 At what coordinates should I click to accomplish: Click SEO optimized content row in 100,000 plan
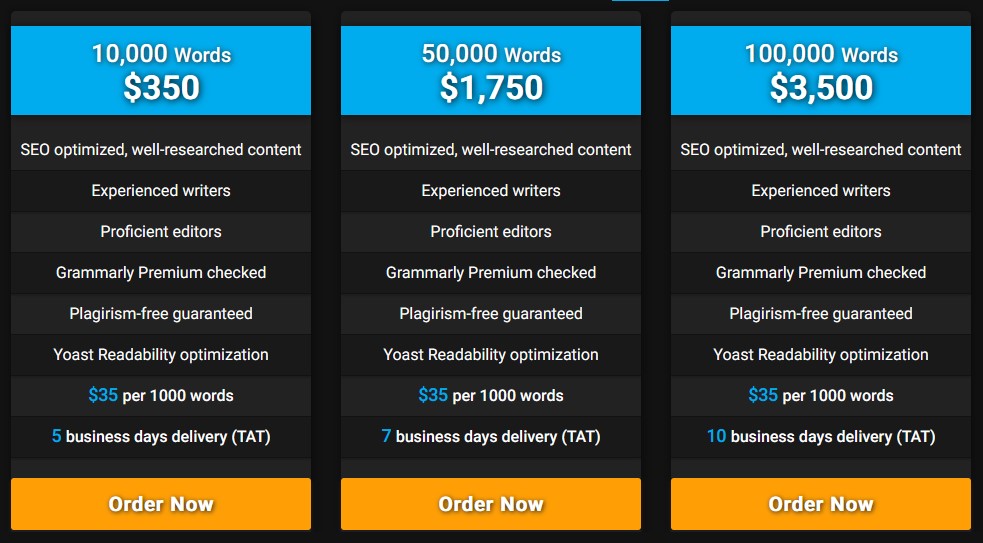coord(821,149)
